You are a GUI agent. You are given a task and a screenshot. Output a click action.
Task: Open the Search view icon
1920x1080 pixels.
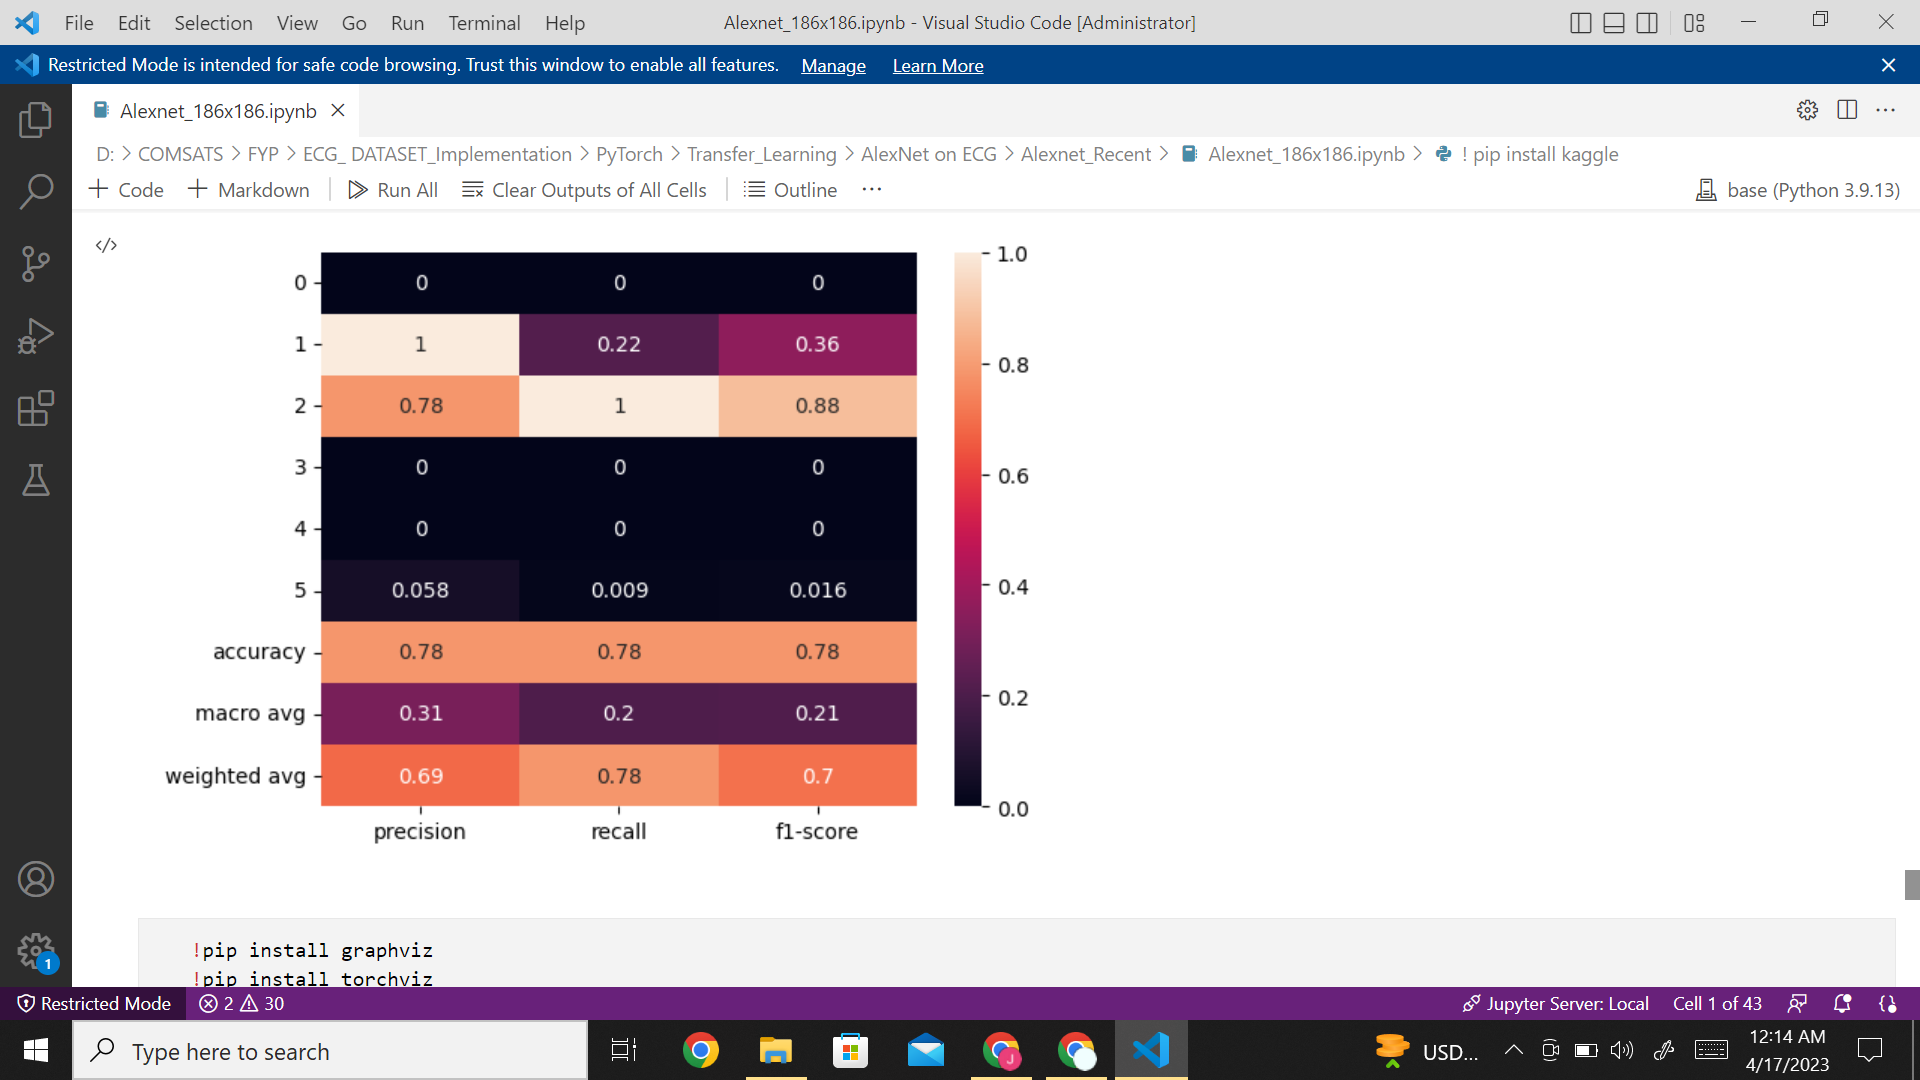point(35,191)
